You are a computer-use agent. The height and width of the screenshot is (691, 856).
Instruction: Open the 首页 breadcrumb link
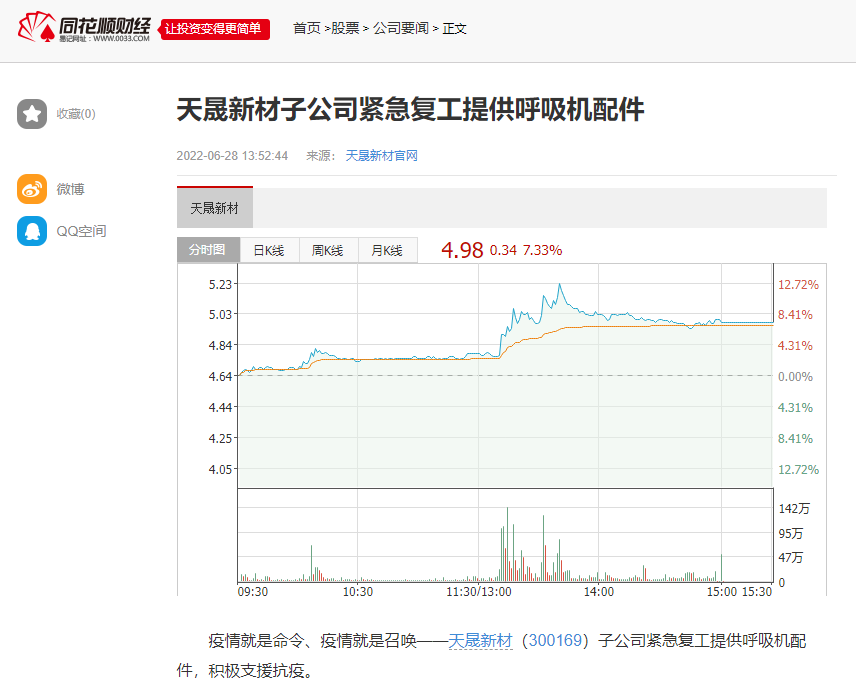(x=306, y=28)
